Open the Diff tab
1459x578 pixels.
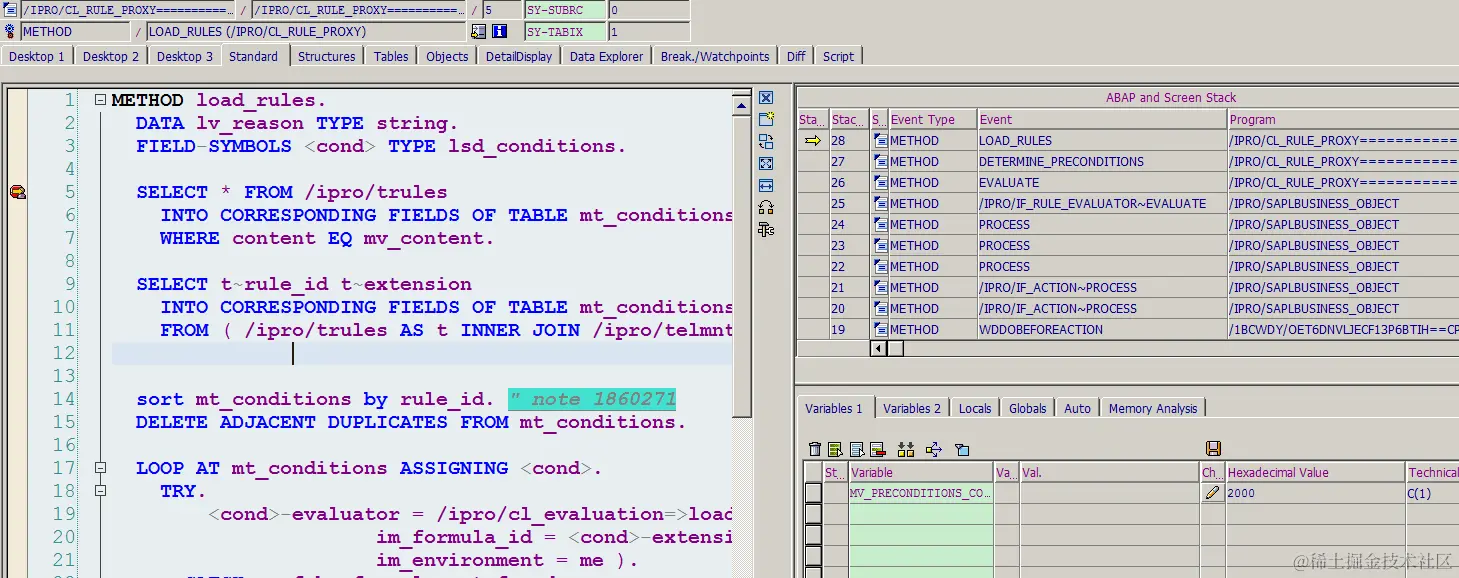pyautogui.click(x=796, y=56)
